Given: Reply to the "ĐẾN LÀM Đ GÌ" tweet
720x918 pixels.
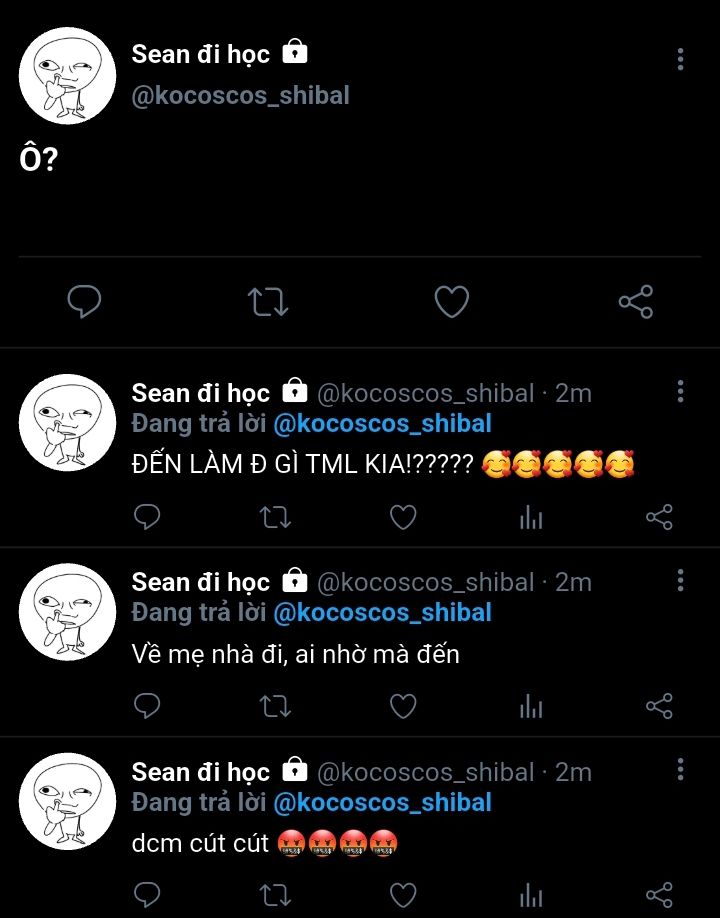Looking at the screenshot, I should [x=147, y=516].
